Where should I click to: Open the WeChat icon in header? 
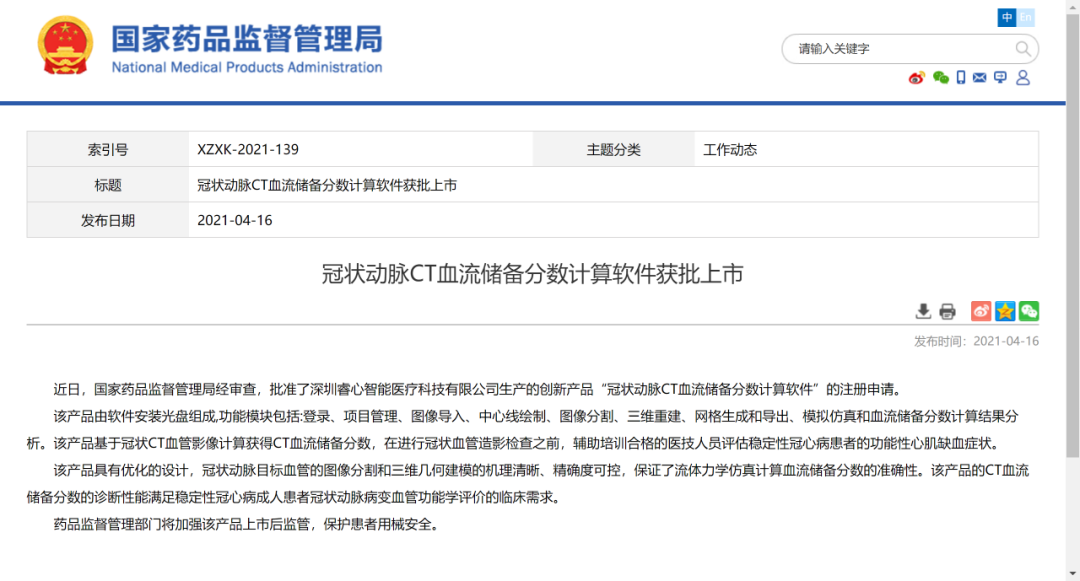[x=940, y=78]
